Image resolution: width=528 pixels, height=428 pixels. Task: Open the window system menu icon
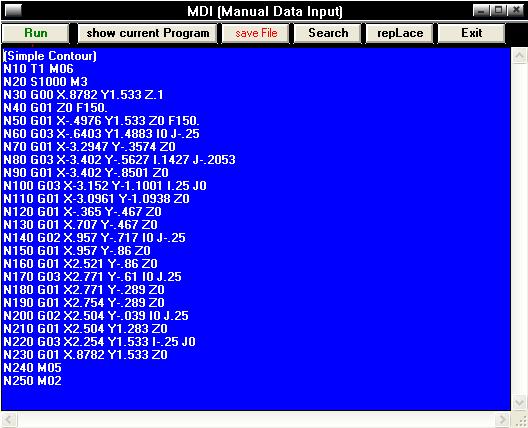coord(13,11)
